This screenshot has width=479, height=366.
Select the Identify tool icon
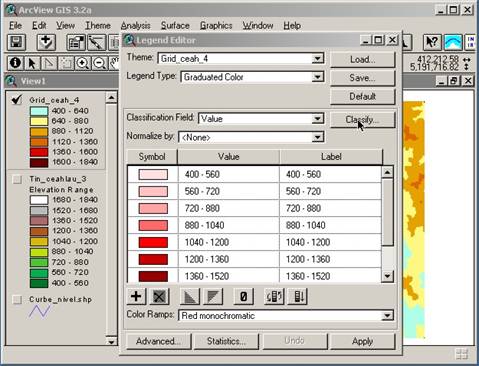tap(15, 63)
